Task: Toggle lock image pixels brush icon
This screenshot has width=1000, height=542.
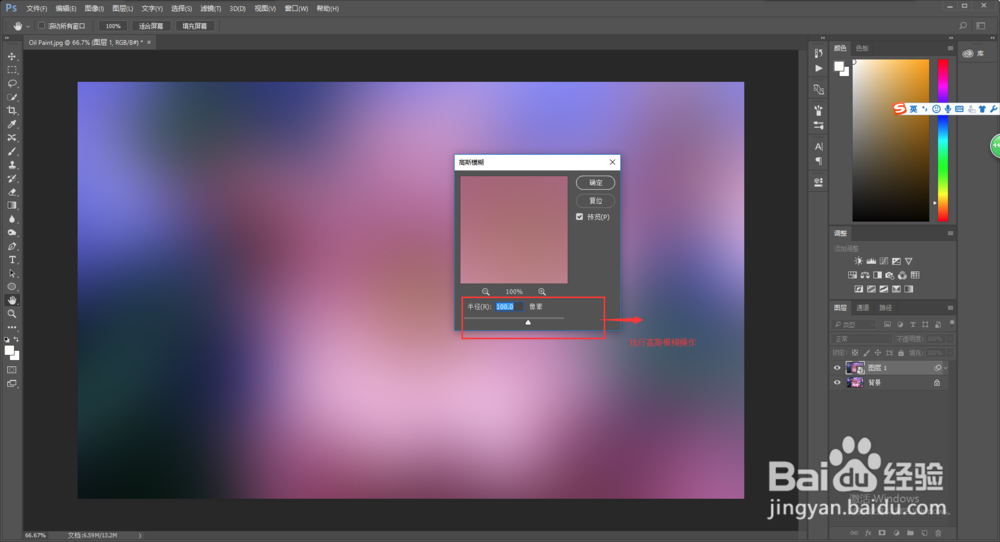Action: 866,353
